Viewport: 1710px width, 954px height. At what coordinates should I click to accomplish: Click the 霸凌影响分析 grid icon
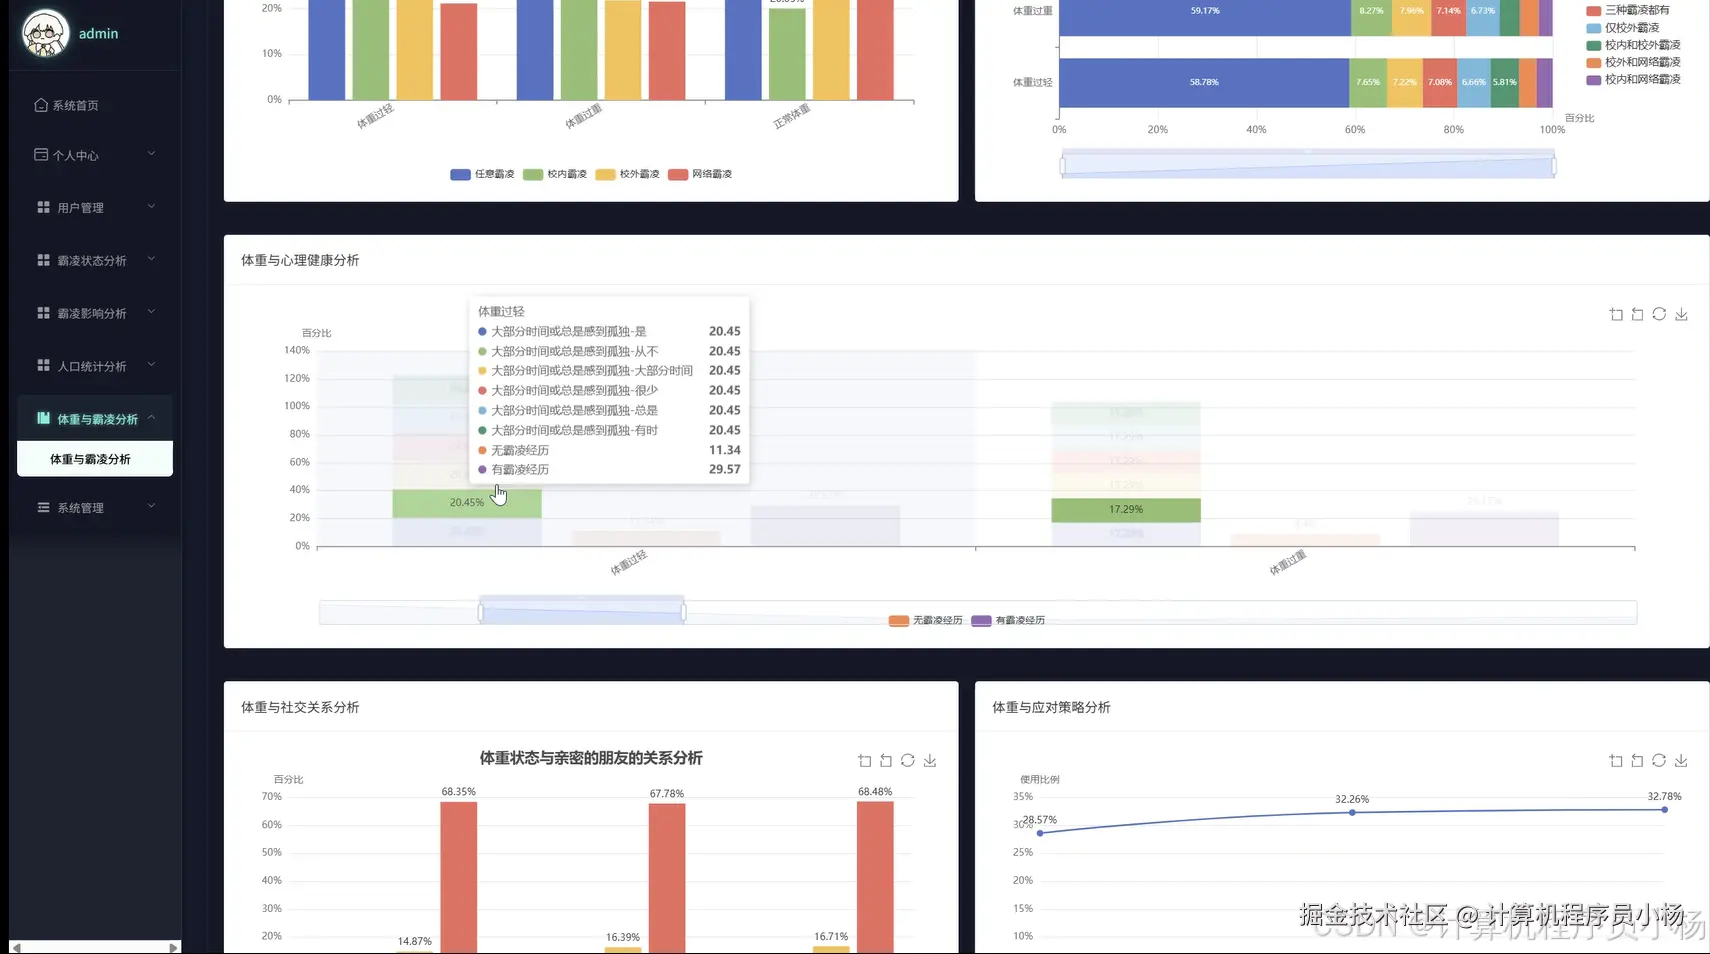tap(43, 313)
